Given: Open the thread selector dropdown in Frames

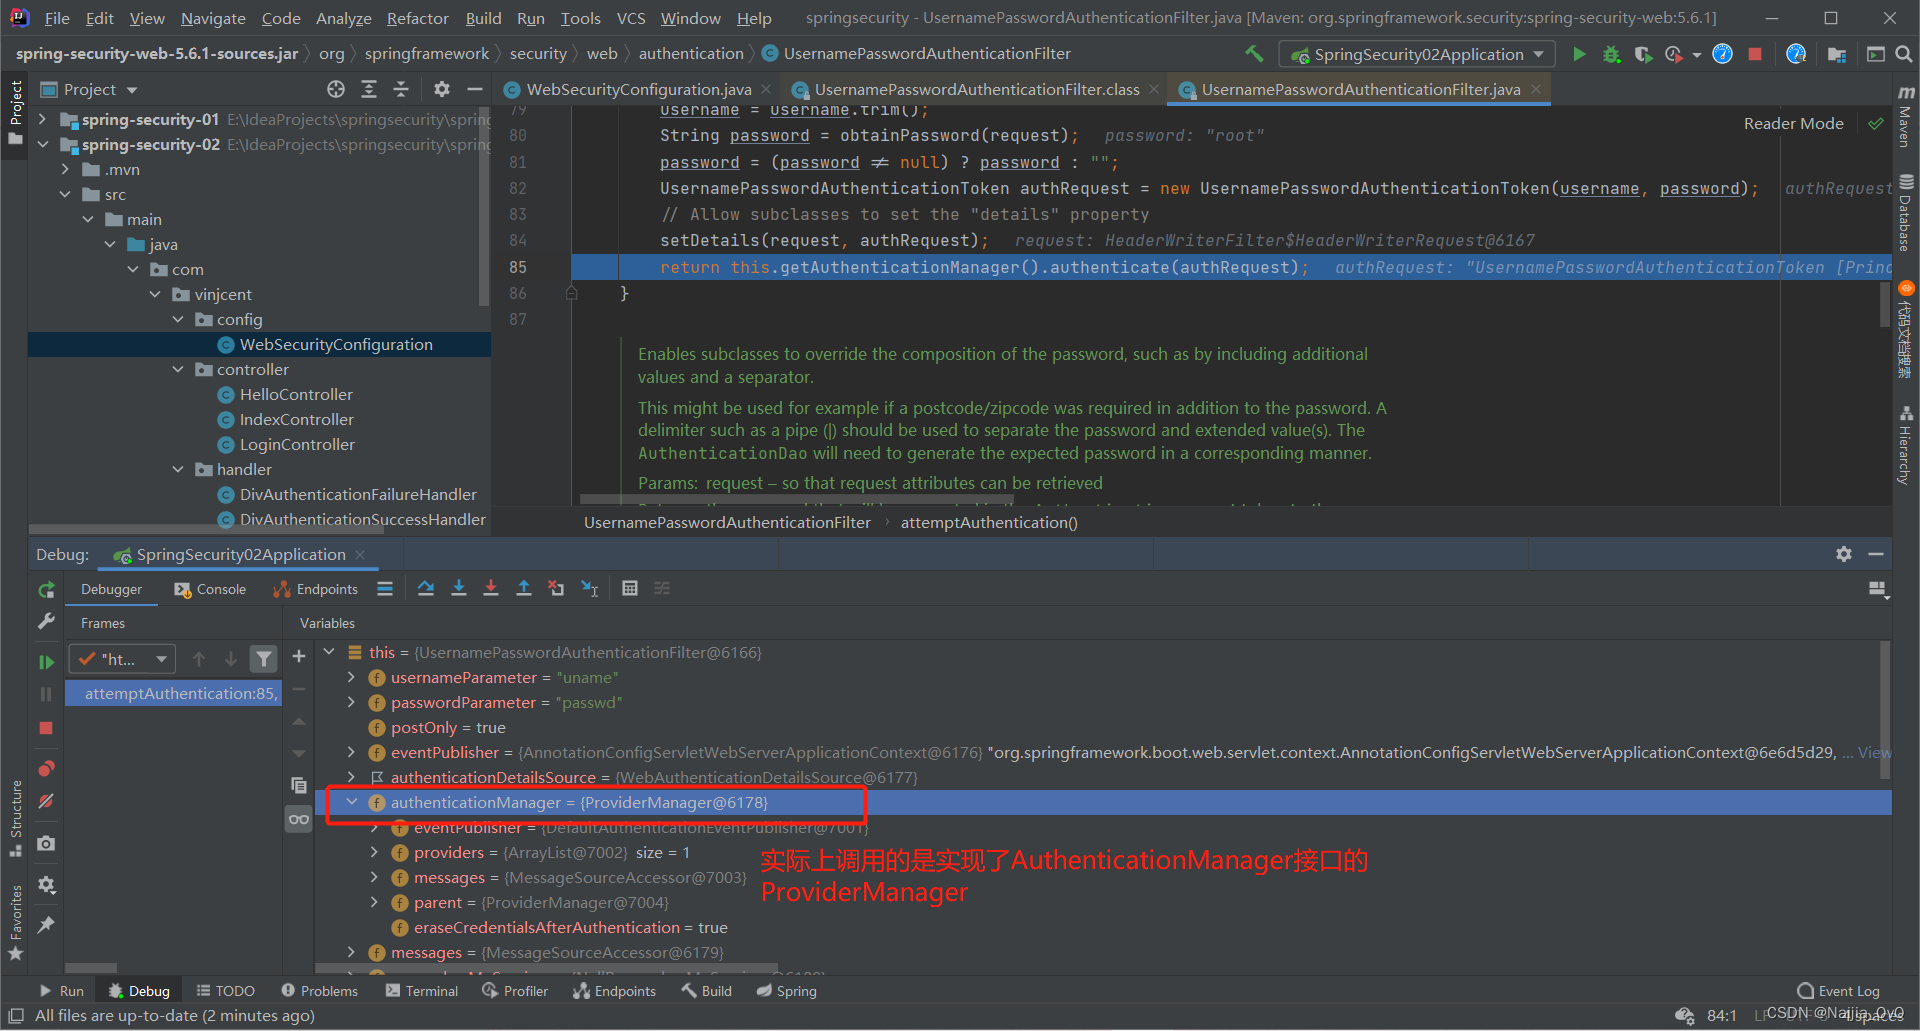Looking at the screenshot, I should pyautogui.click(x=122, y=658).
